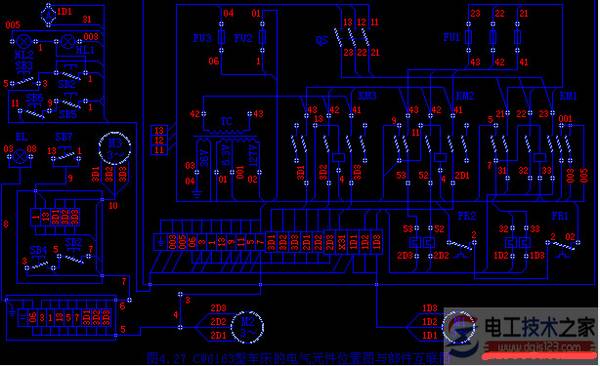Image resolution: width=600 pixels, height=366 pixels.
Task: Click terminal label 06 below FU3
Action: [214, 61]
